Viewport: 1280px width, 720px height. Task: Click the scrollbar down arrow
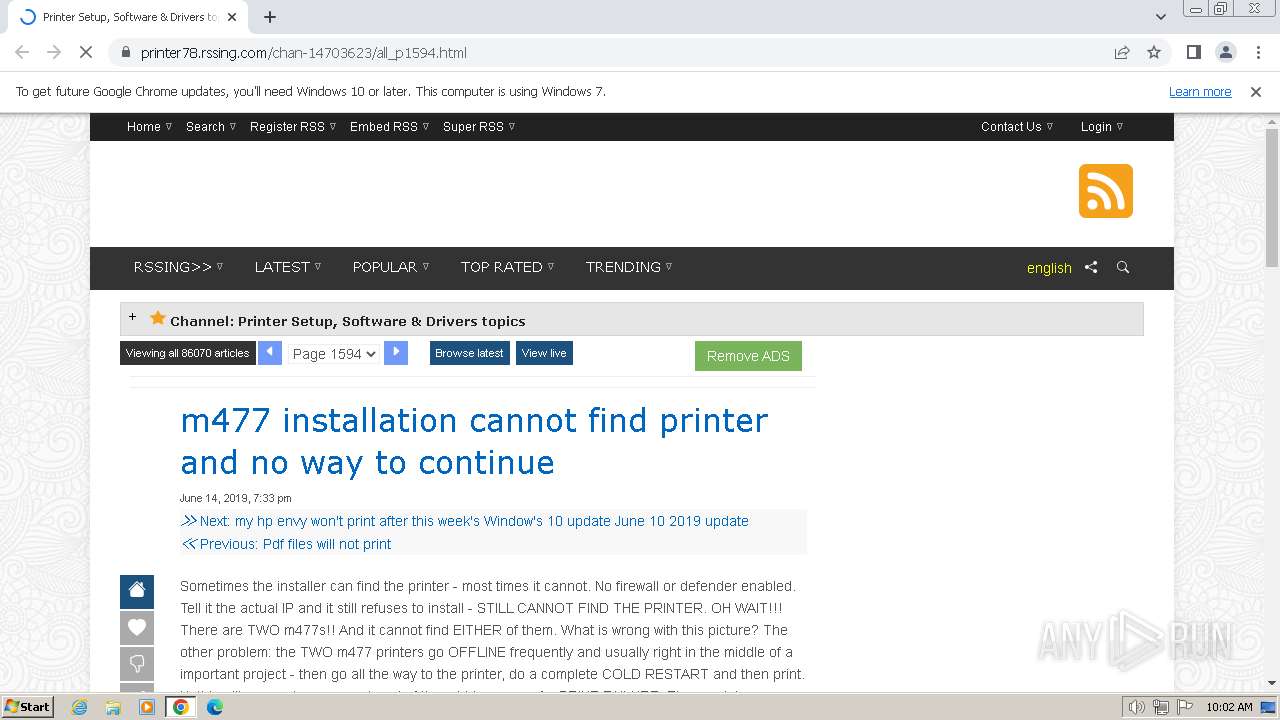click(x=1272, y=683)
